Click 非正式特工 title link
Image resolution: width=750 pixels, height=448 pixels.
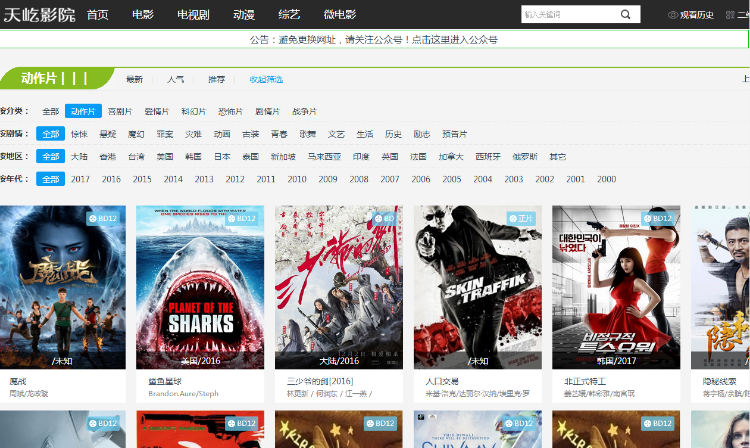coord(585,381)
